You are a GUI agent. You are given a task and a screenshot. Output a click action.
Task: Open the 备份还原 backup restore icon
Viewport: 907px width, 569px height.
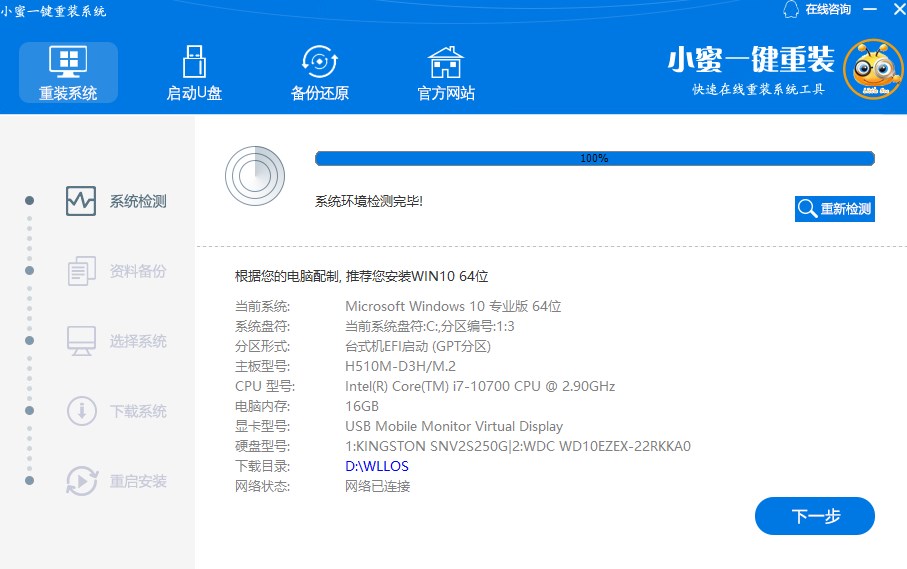tap(319, 61)
